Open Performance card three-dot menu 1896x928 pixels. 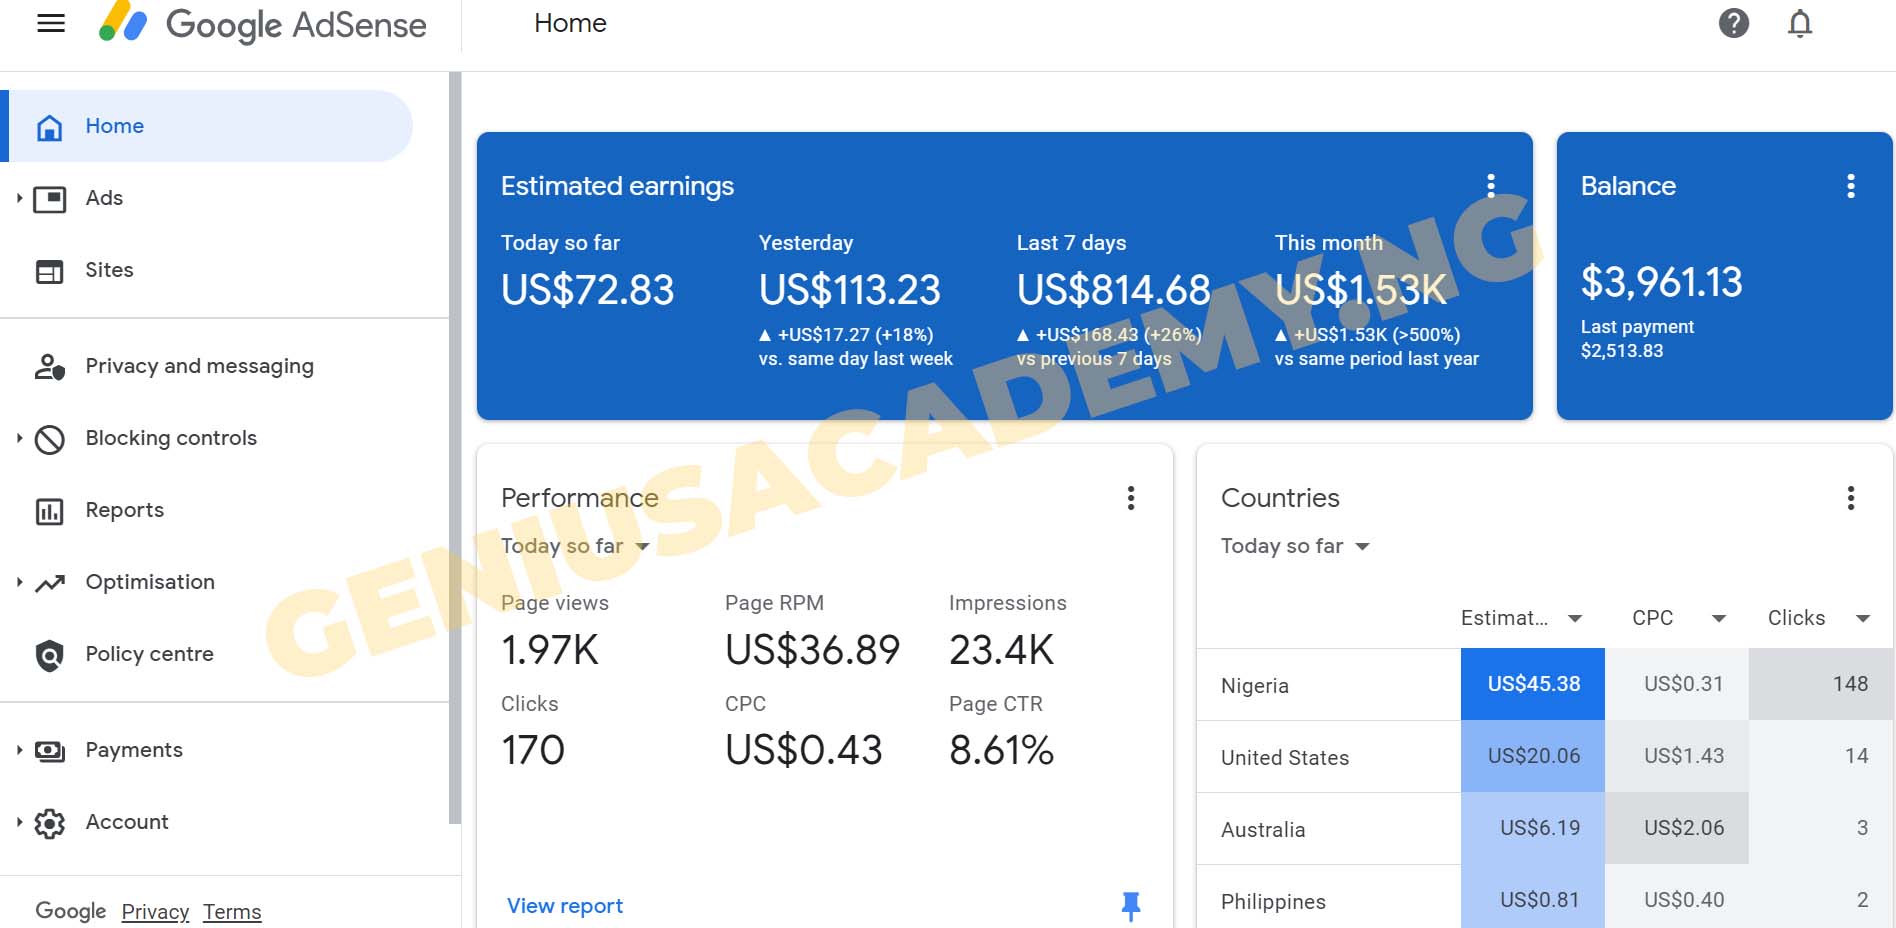(x=1130, y=498)
